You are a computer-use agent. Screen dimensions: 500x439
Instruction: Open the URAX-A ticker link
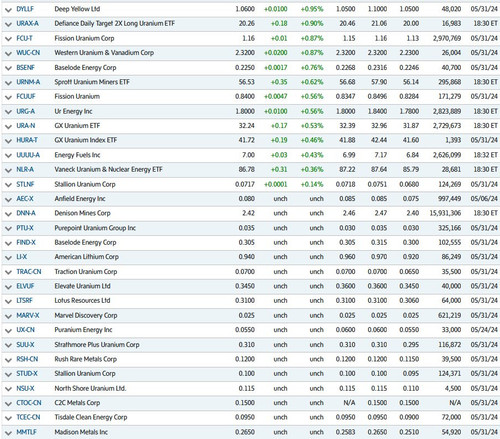pos(27,23)
